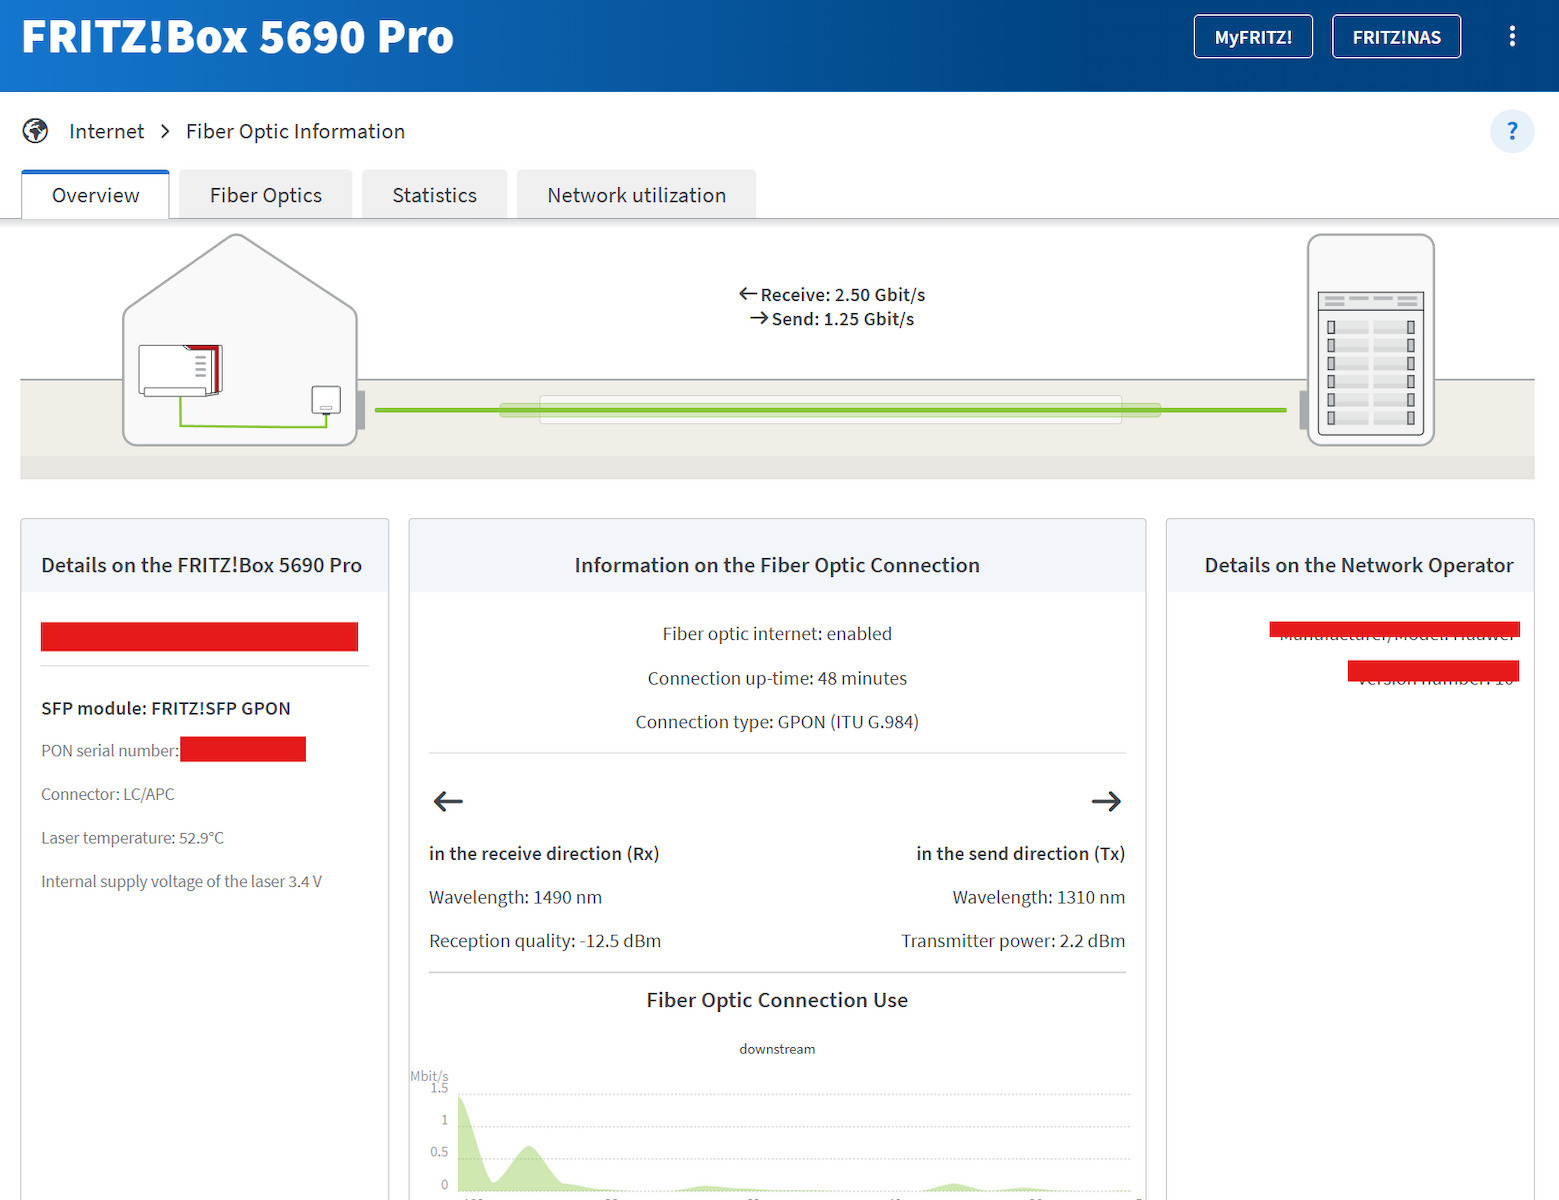Click the 'PON serial number:' label
This screenshot has width=1559, height=1200.
click(110, 751)
